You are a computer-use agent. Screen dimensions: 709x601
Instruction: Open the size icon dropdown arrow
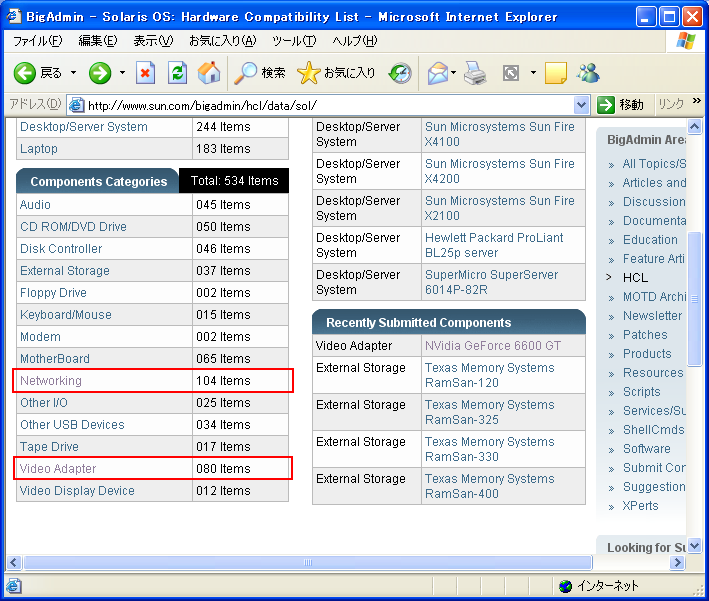pyautogui.click(x=534, y=73)
